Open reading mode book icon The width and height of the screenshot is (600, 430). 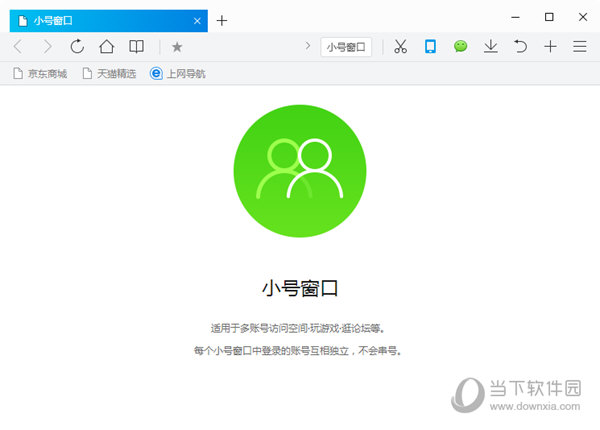(136, 47)
